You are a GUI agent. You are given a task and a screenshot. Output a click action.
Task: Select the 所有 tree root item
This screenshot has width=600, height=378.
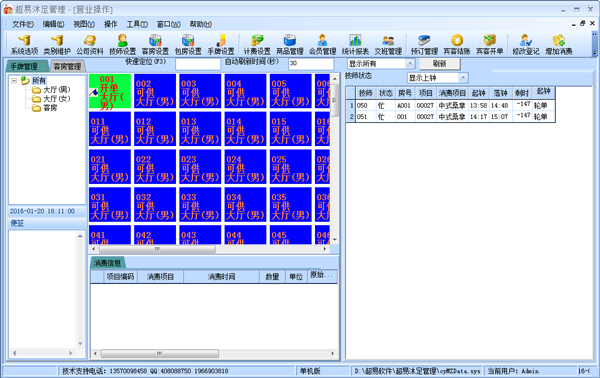pyautogui.click(x=39, y=81)
